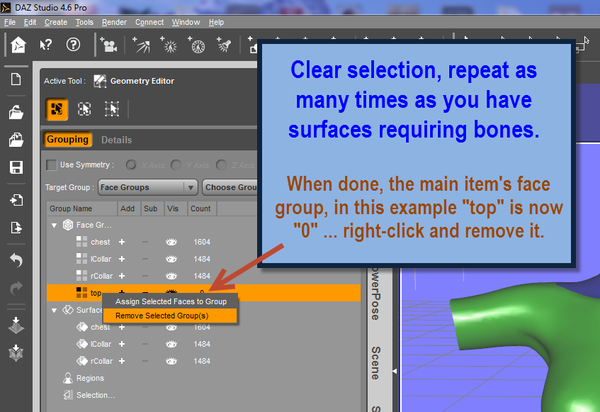Click the download-to-figure icon in sidebar
600x412 pixels.
click(16, 326)
